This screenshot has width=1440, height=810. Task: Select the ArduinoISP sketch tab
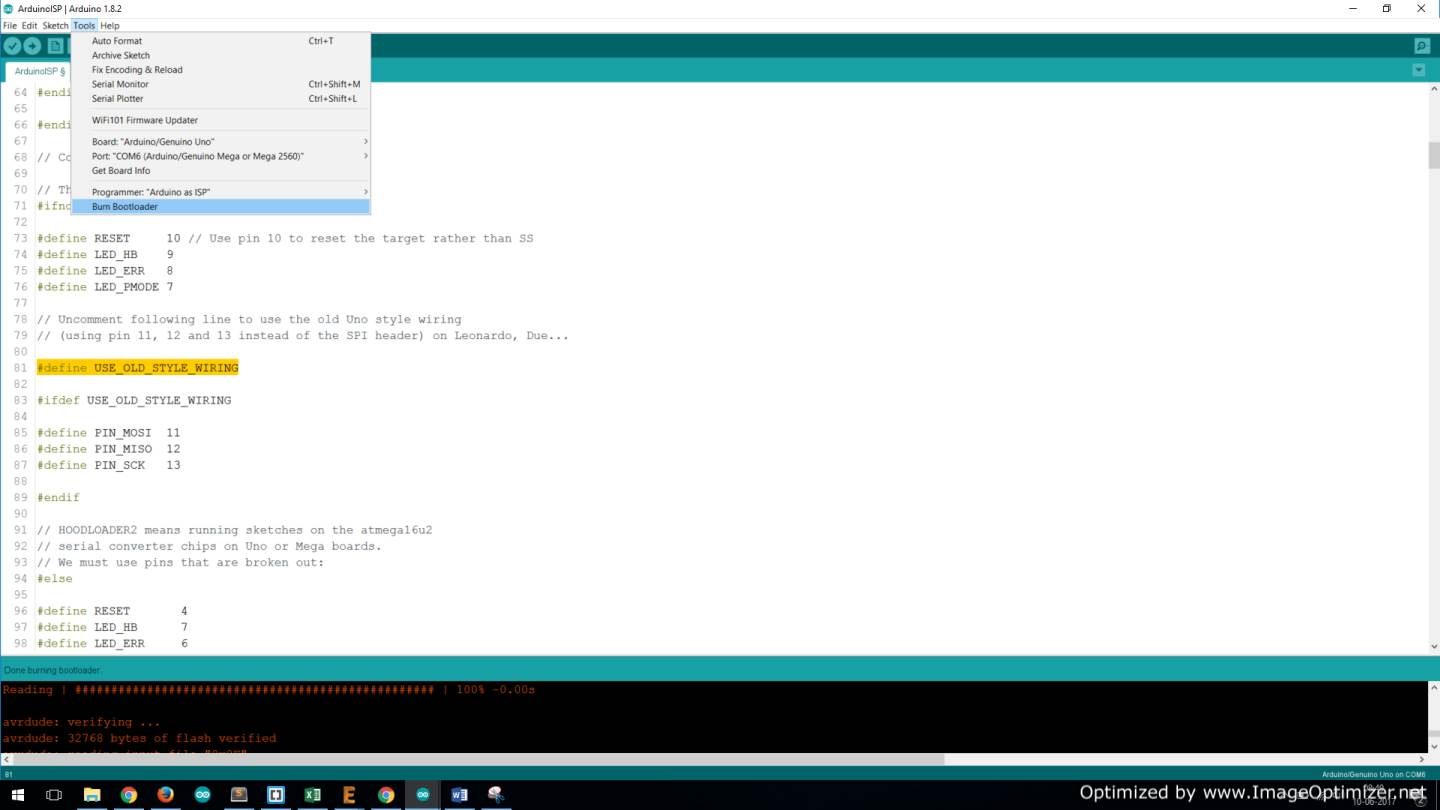pos(39,71)
